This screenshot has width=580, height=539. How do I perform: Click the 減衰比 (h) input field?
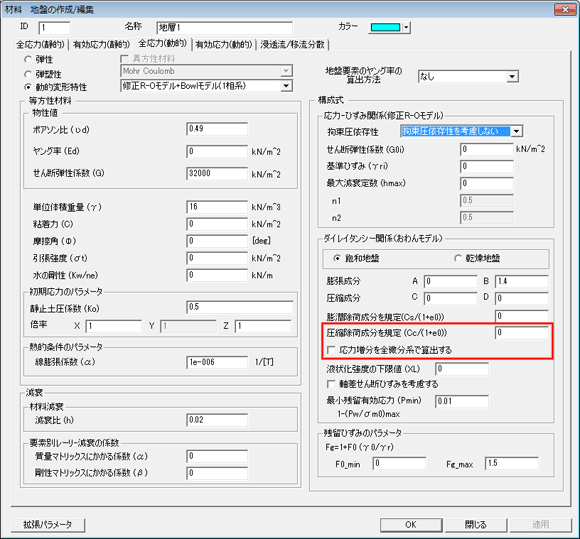[x=217, y=420]
